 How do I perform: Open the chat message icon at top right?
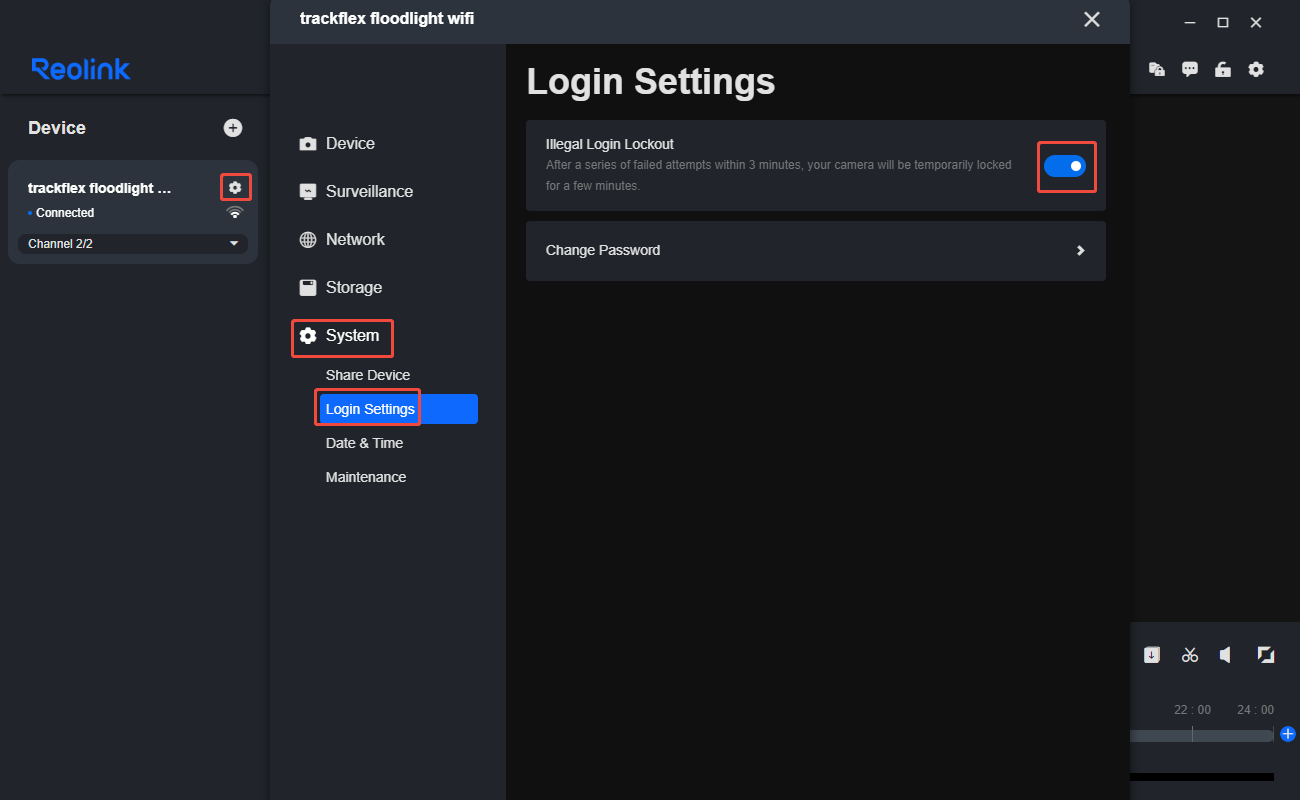pos(1189,69)
